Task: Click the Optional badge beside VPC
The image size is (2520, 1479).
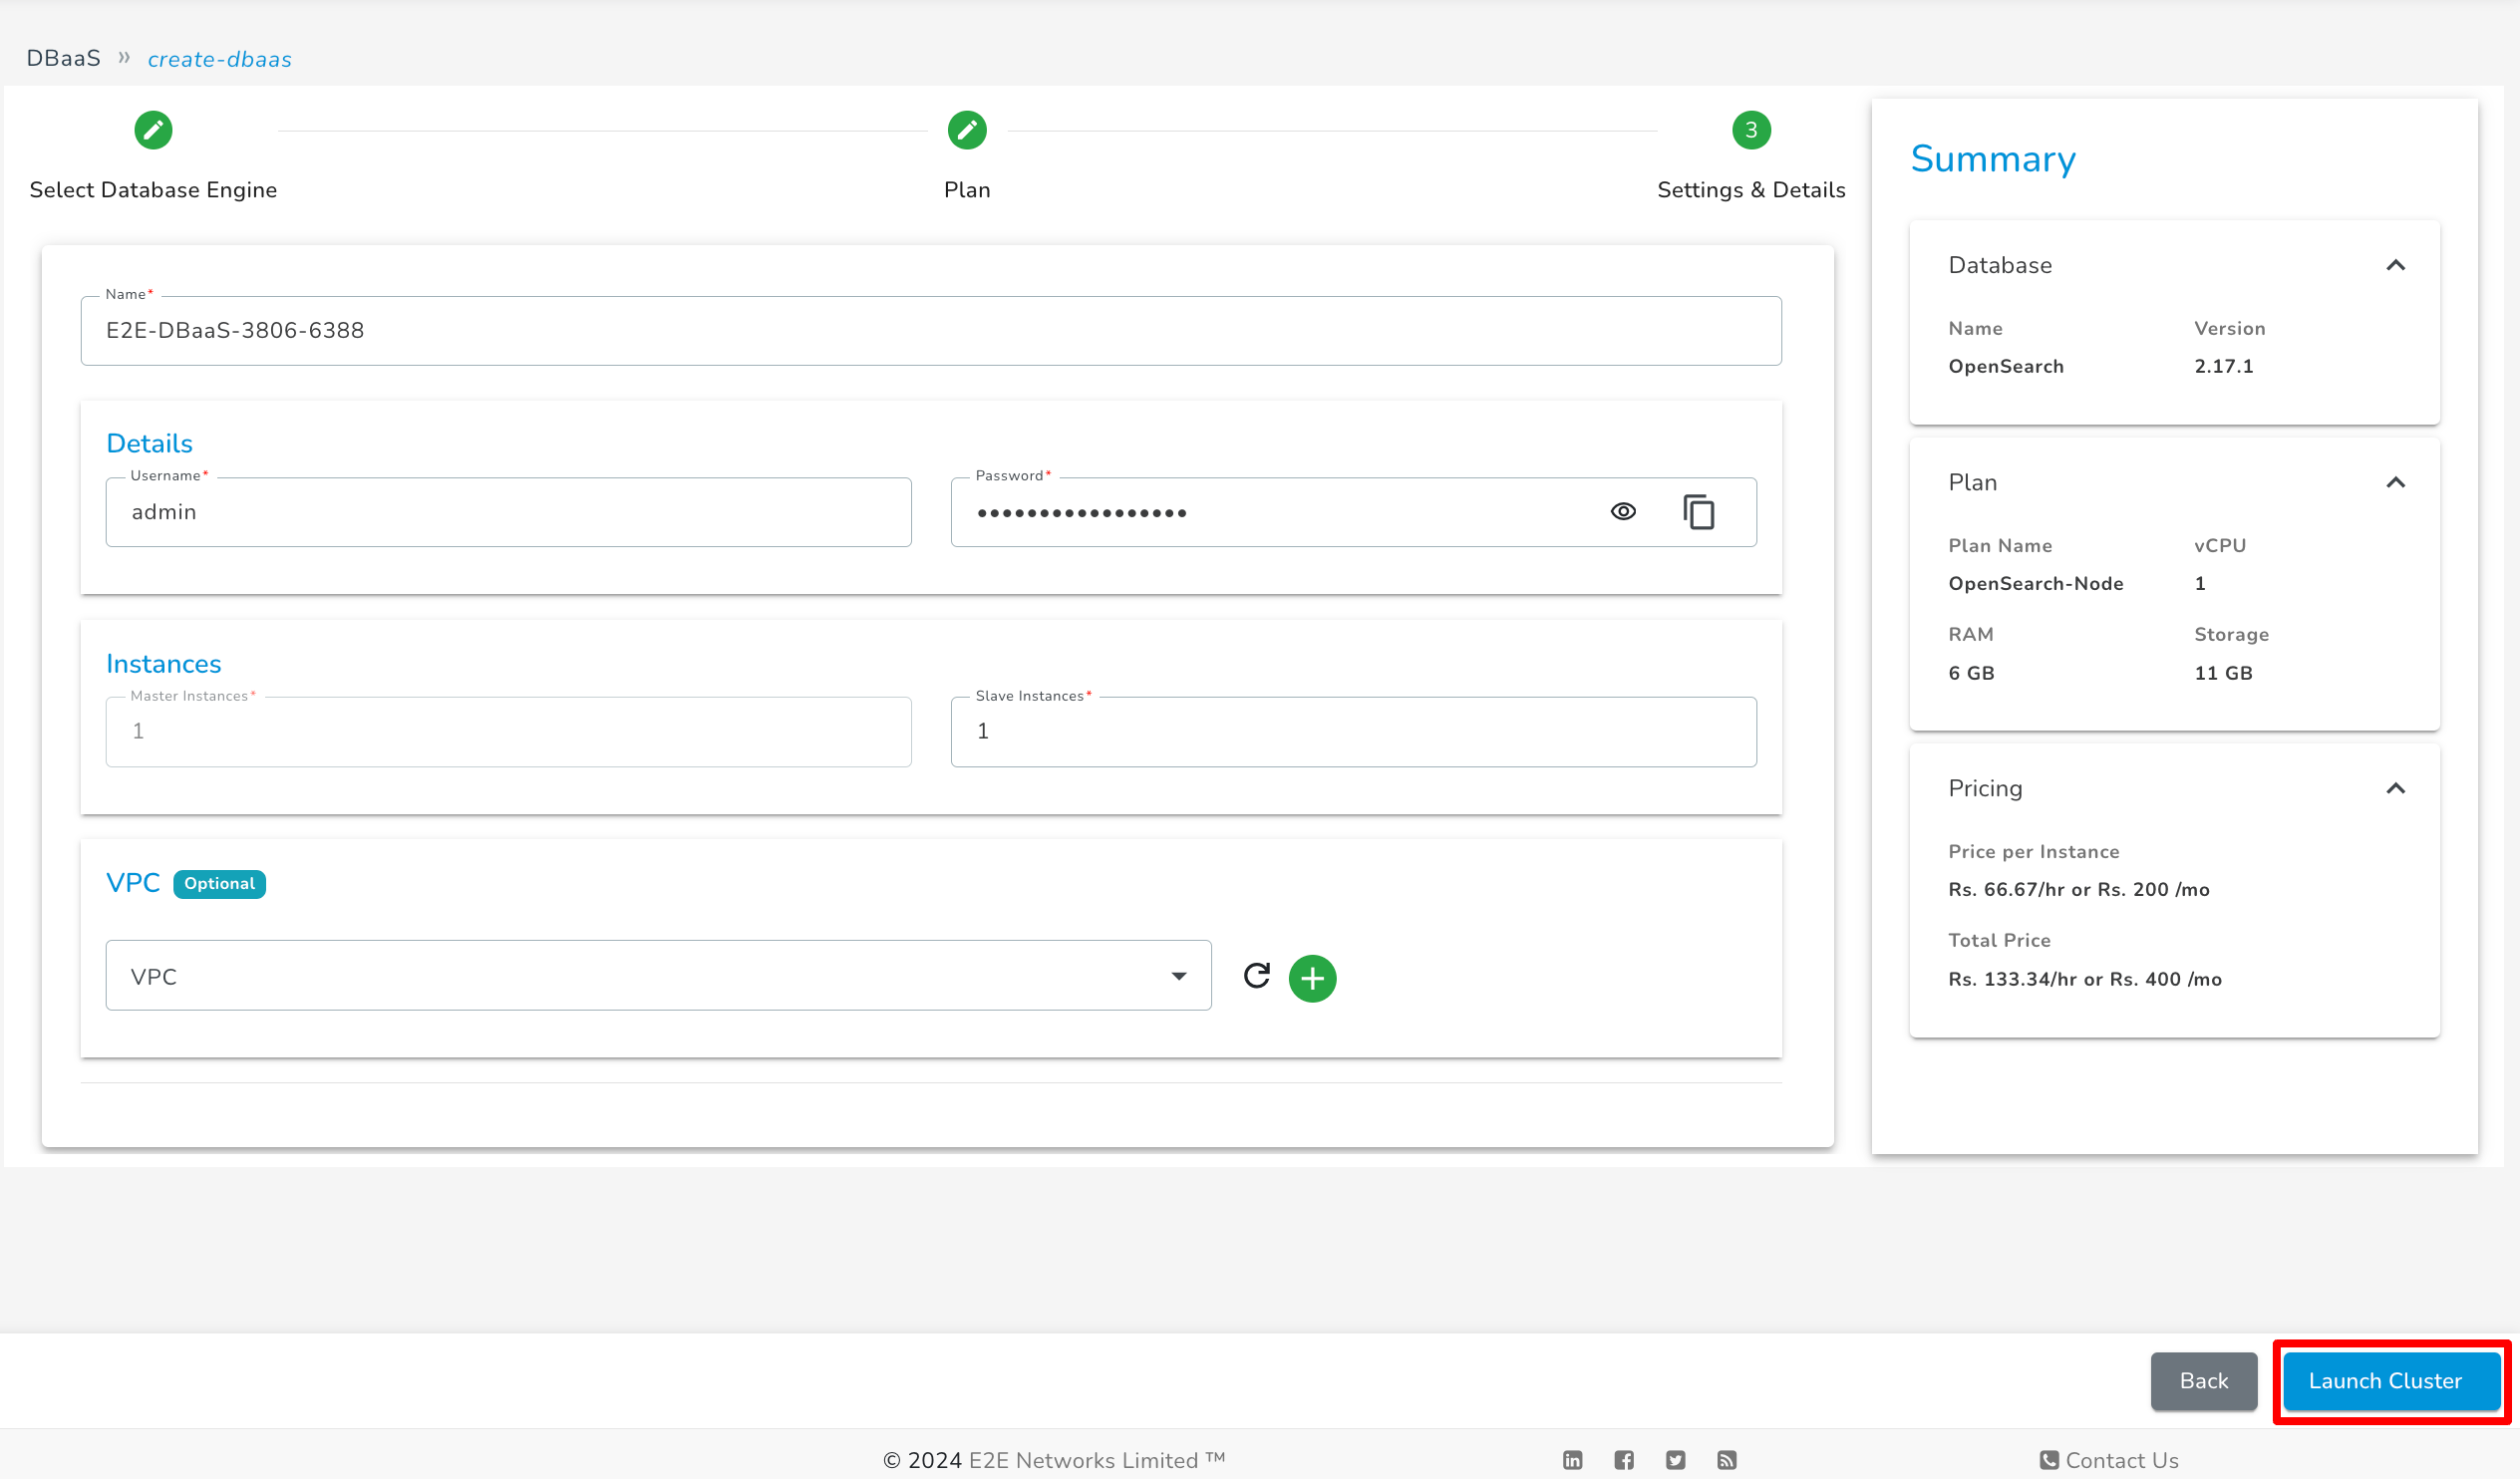Action: (219, 884)
